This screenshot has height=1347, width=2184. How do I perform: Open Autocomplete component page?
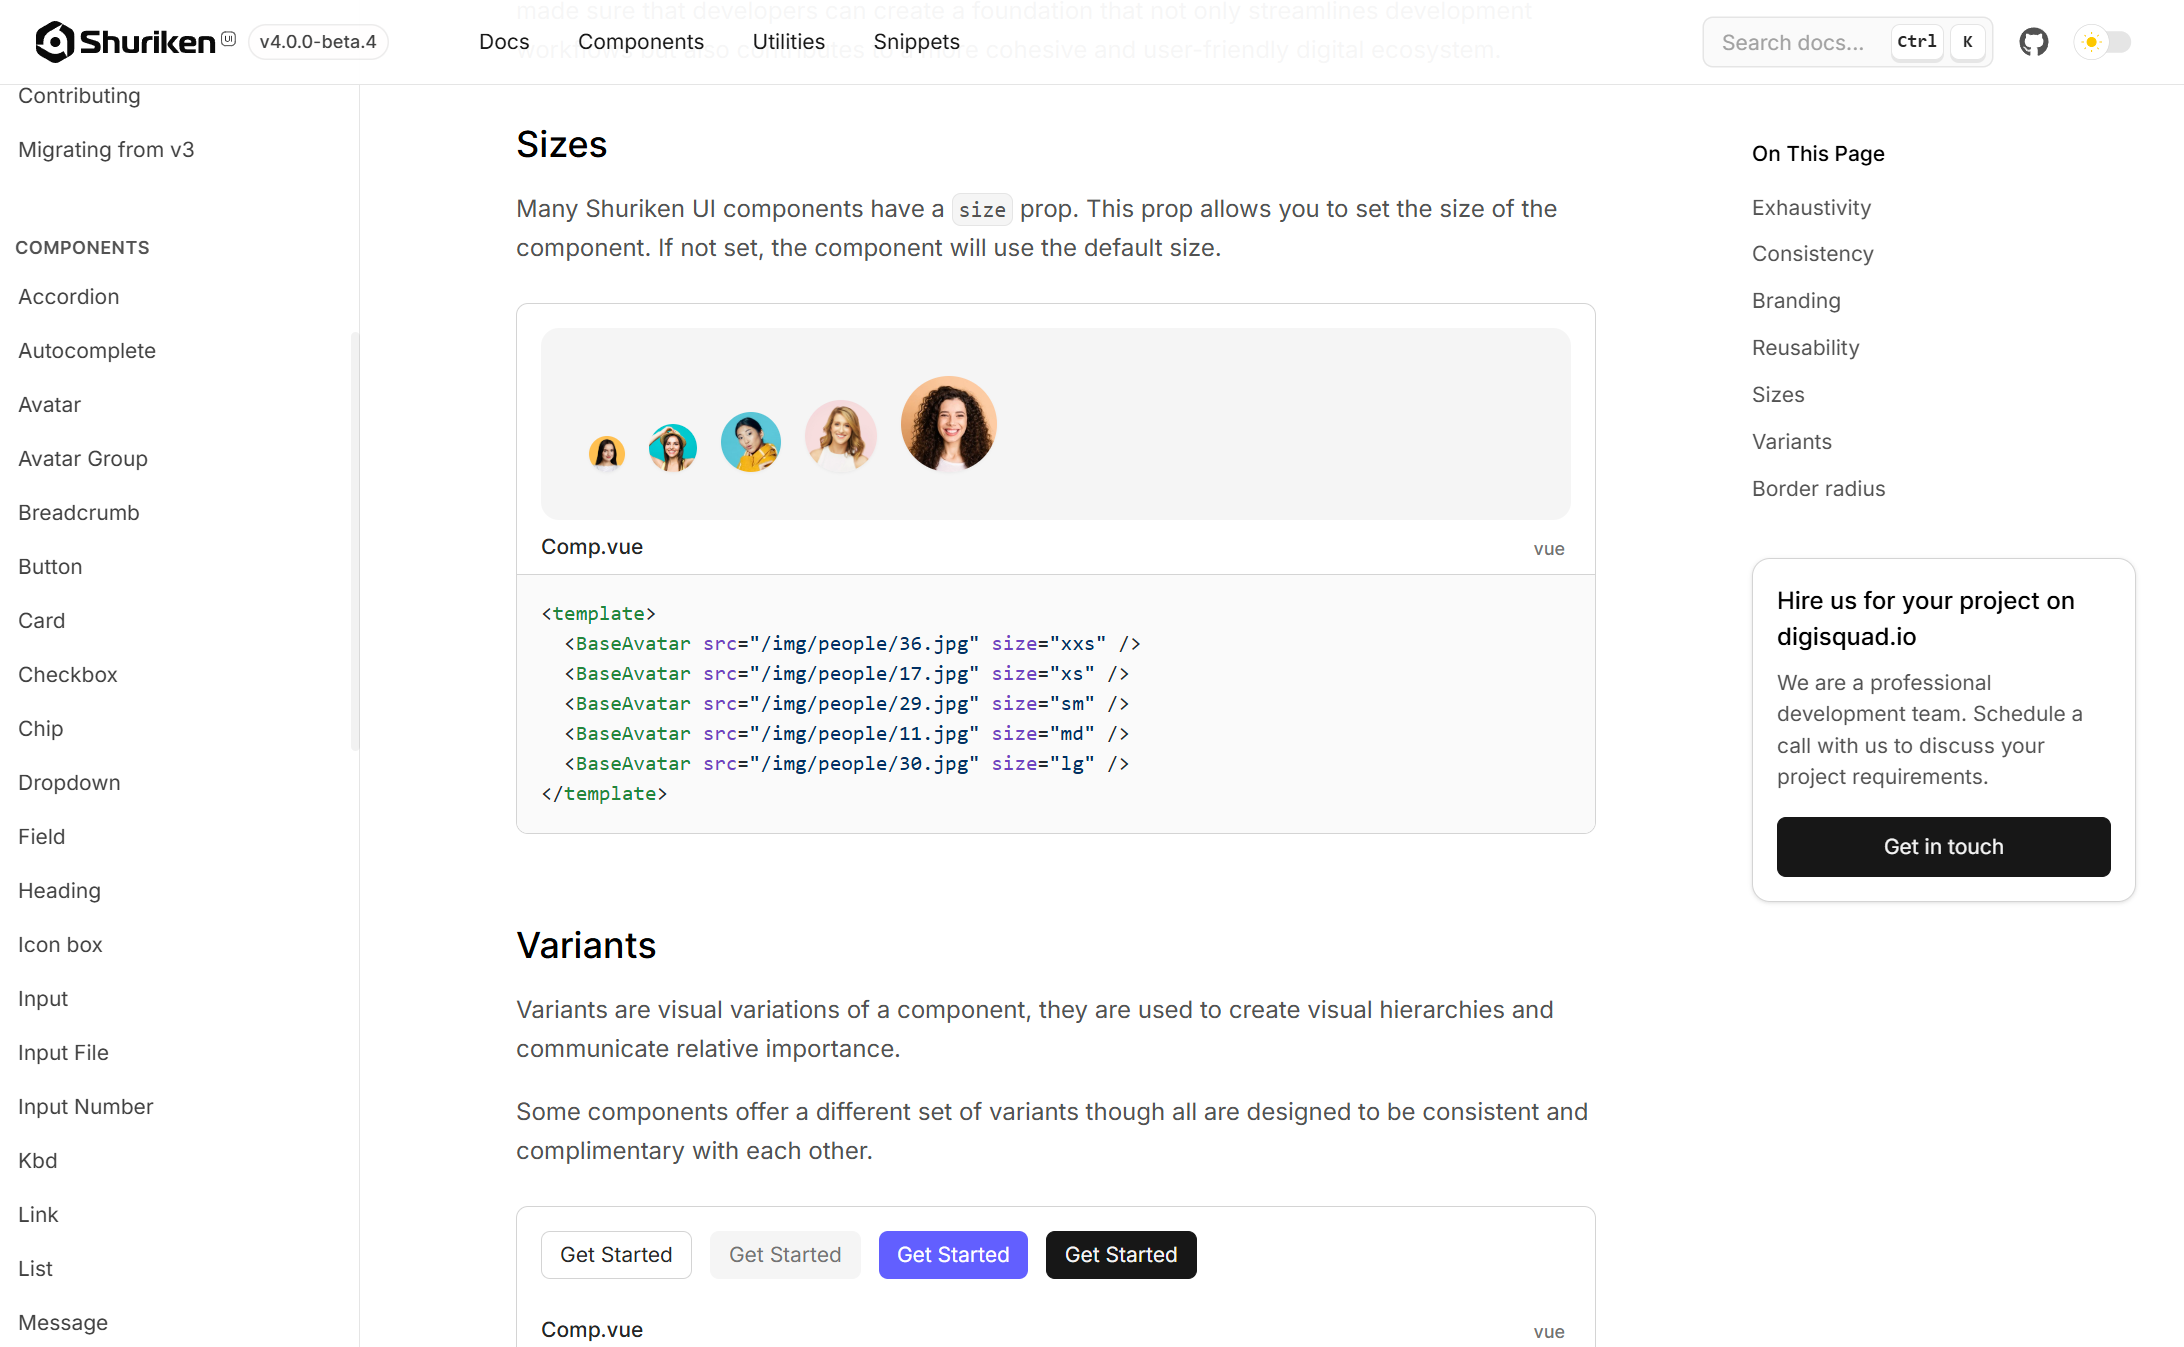[87, 351]
